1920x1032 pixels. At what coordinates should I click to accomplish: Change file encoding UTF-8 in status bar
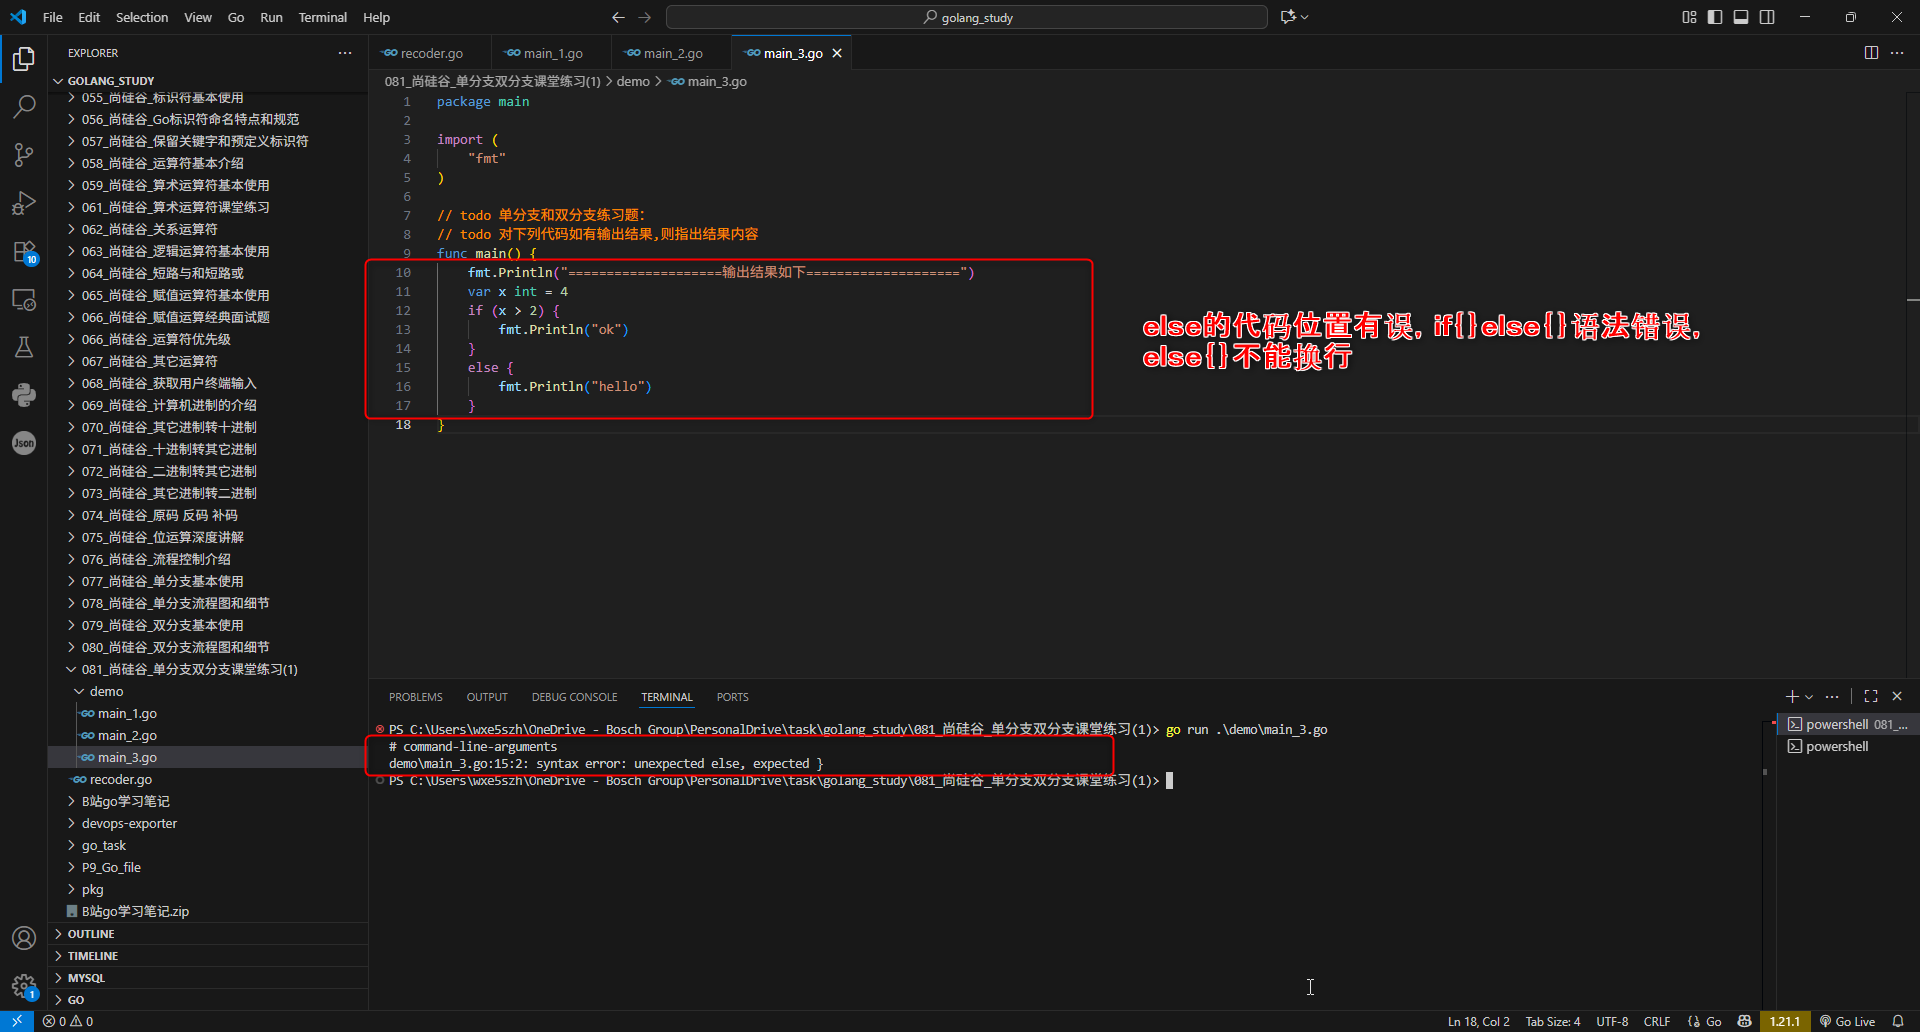pos(1612,1021)
